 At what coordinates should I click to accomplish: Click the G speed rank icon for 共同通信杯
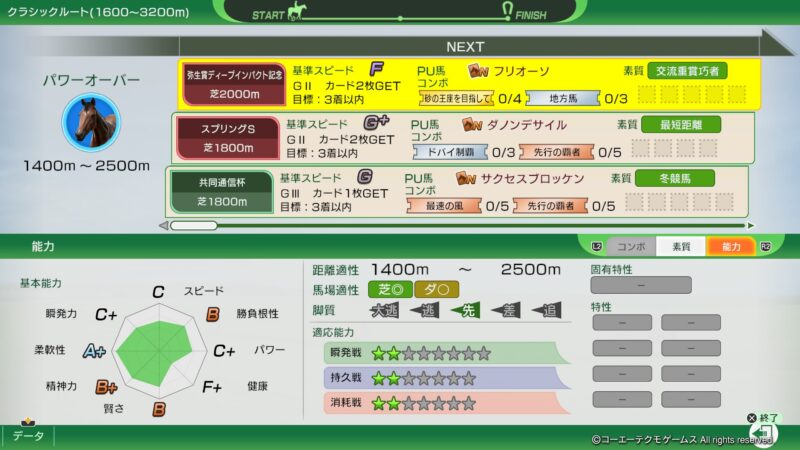pyautogui.click(x=364, y=177)
